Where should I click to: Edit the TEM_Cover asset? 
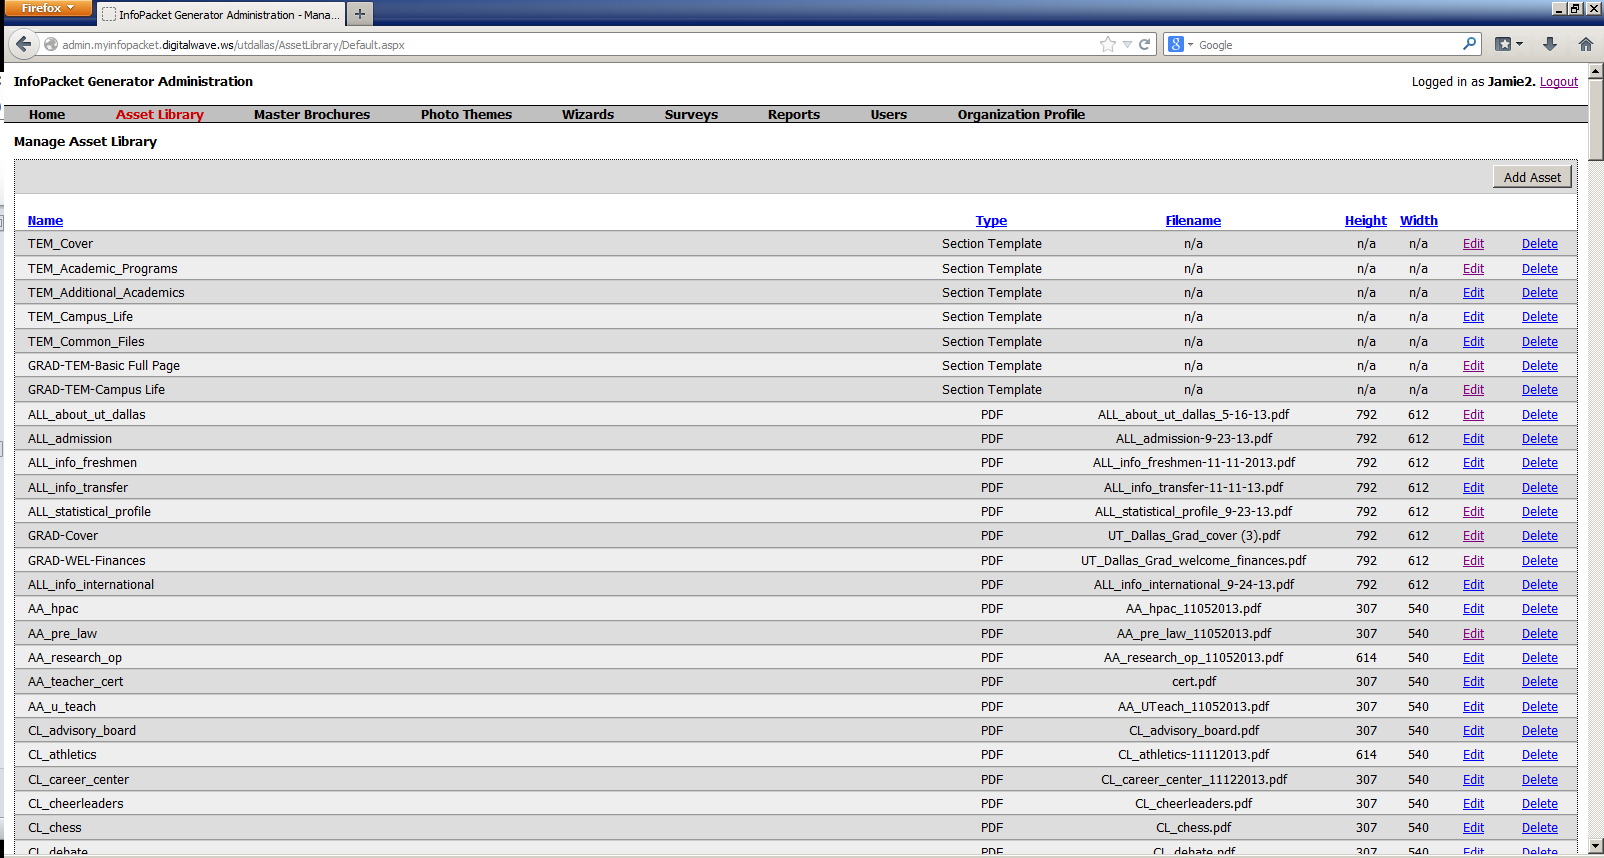(x=1472, y=244)
